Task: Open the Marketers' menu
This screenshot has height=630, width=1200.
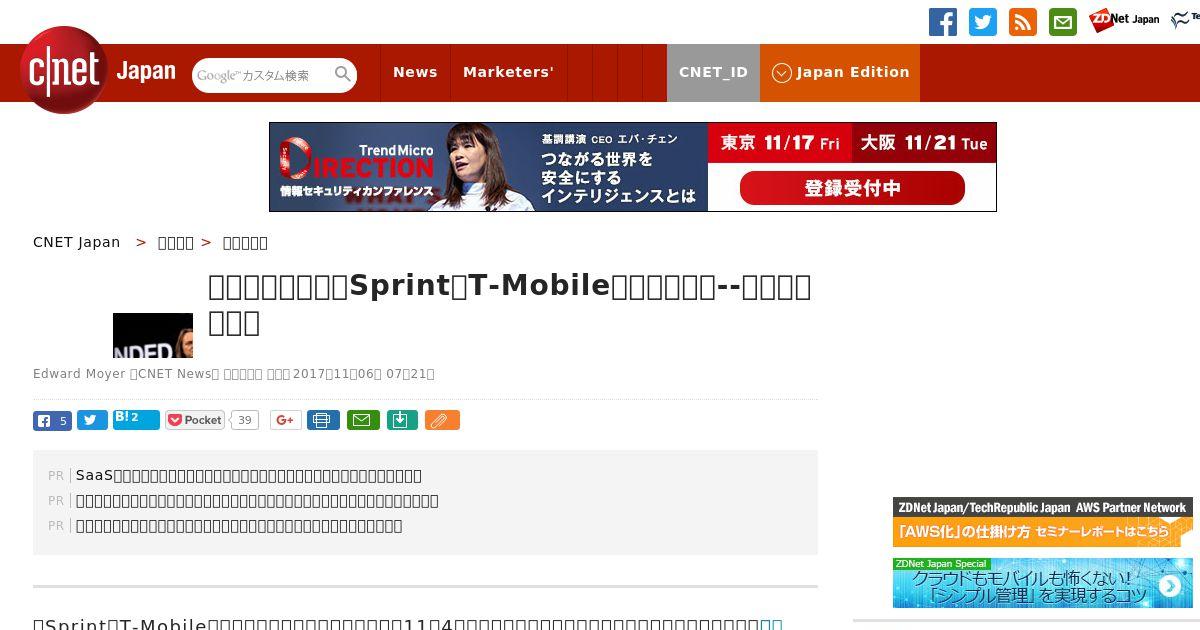Action: tap(508, 72)
